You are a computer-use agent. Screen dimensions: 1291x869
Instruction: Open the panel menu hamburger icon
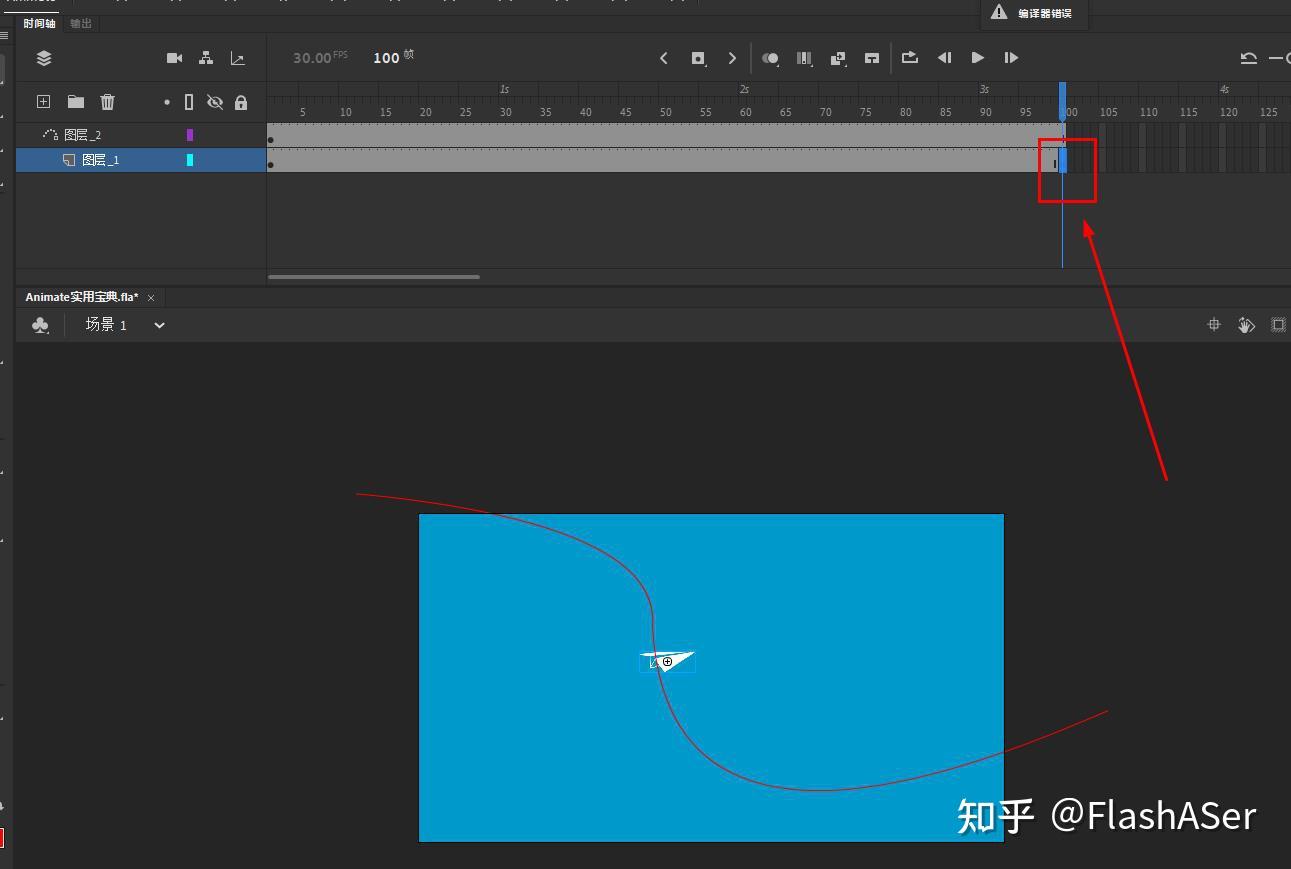4,36
